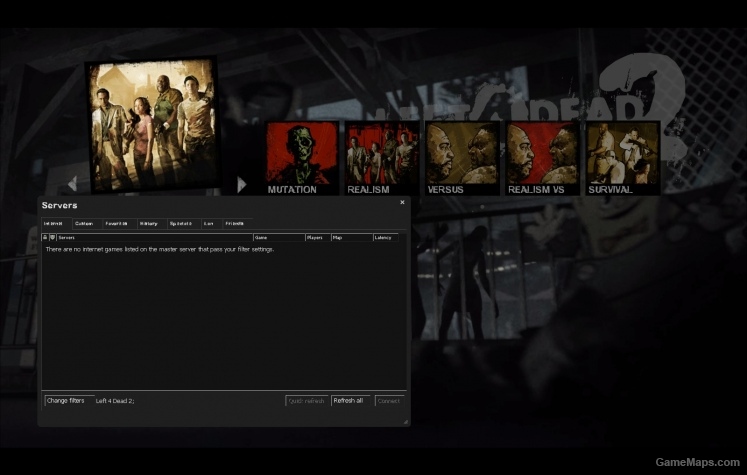Grab the dialog resize grip corner

click(404, 422)
